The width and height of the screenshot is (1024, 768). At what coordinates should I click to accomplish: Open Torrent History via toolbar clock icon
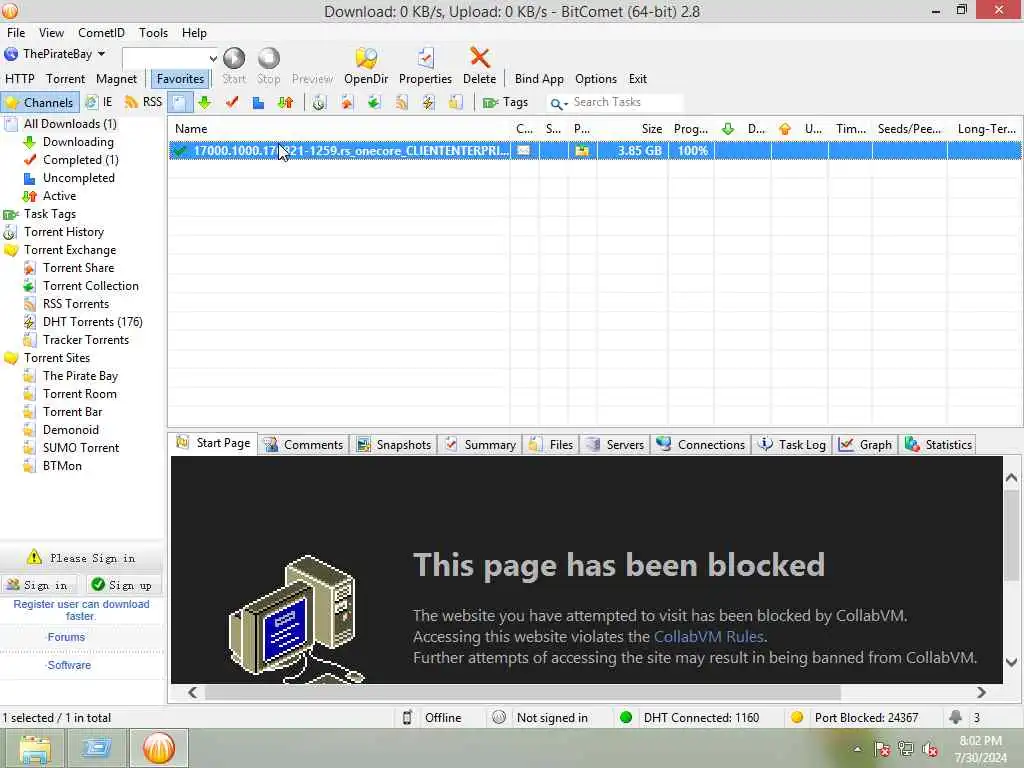(319, 102)
